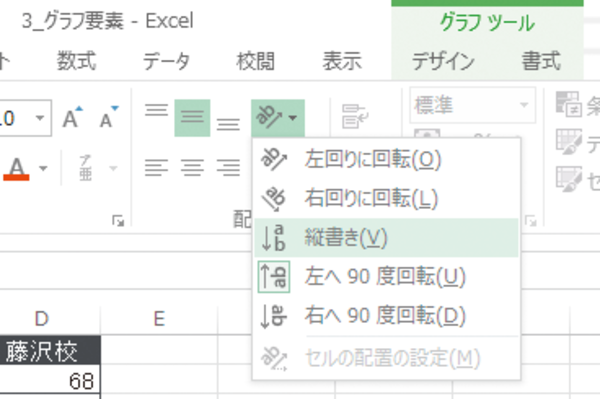Click the cell styles icon
Viewport: 600px width, 399px height.
pyautogui.click(x=569, y=179)
